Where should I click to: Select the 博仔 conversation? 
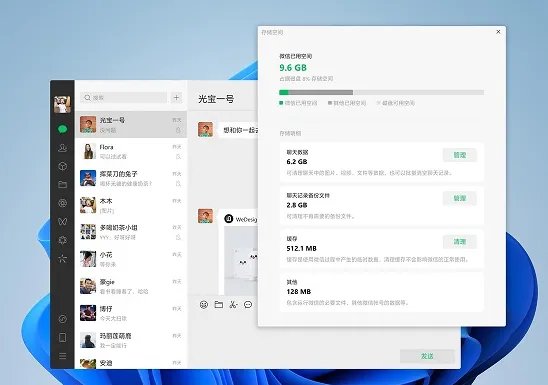point(131,313)
